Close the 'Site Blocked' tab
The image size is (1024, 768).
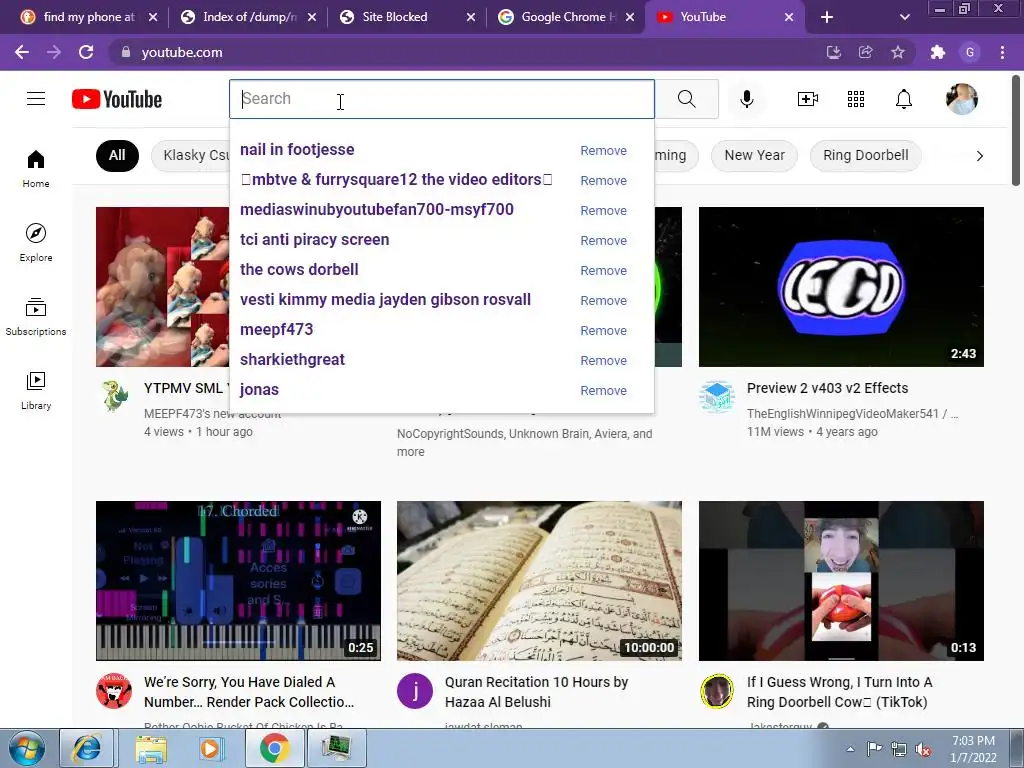coord(471,17)
